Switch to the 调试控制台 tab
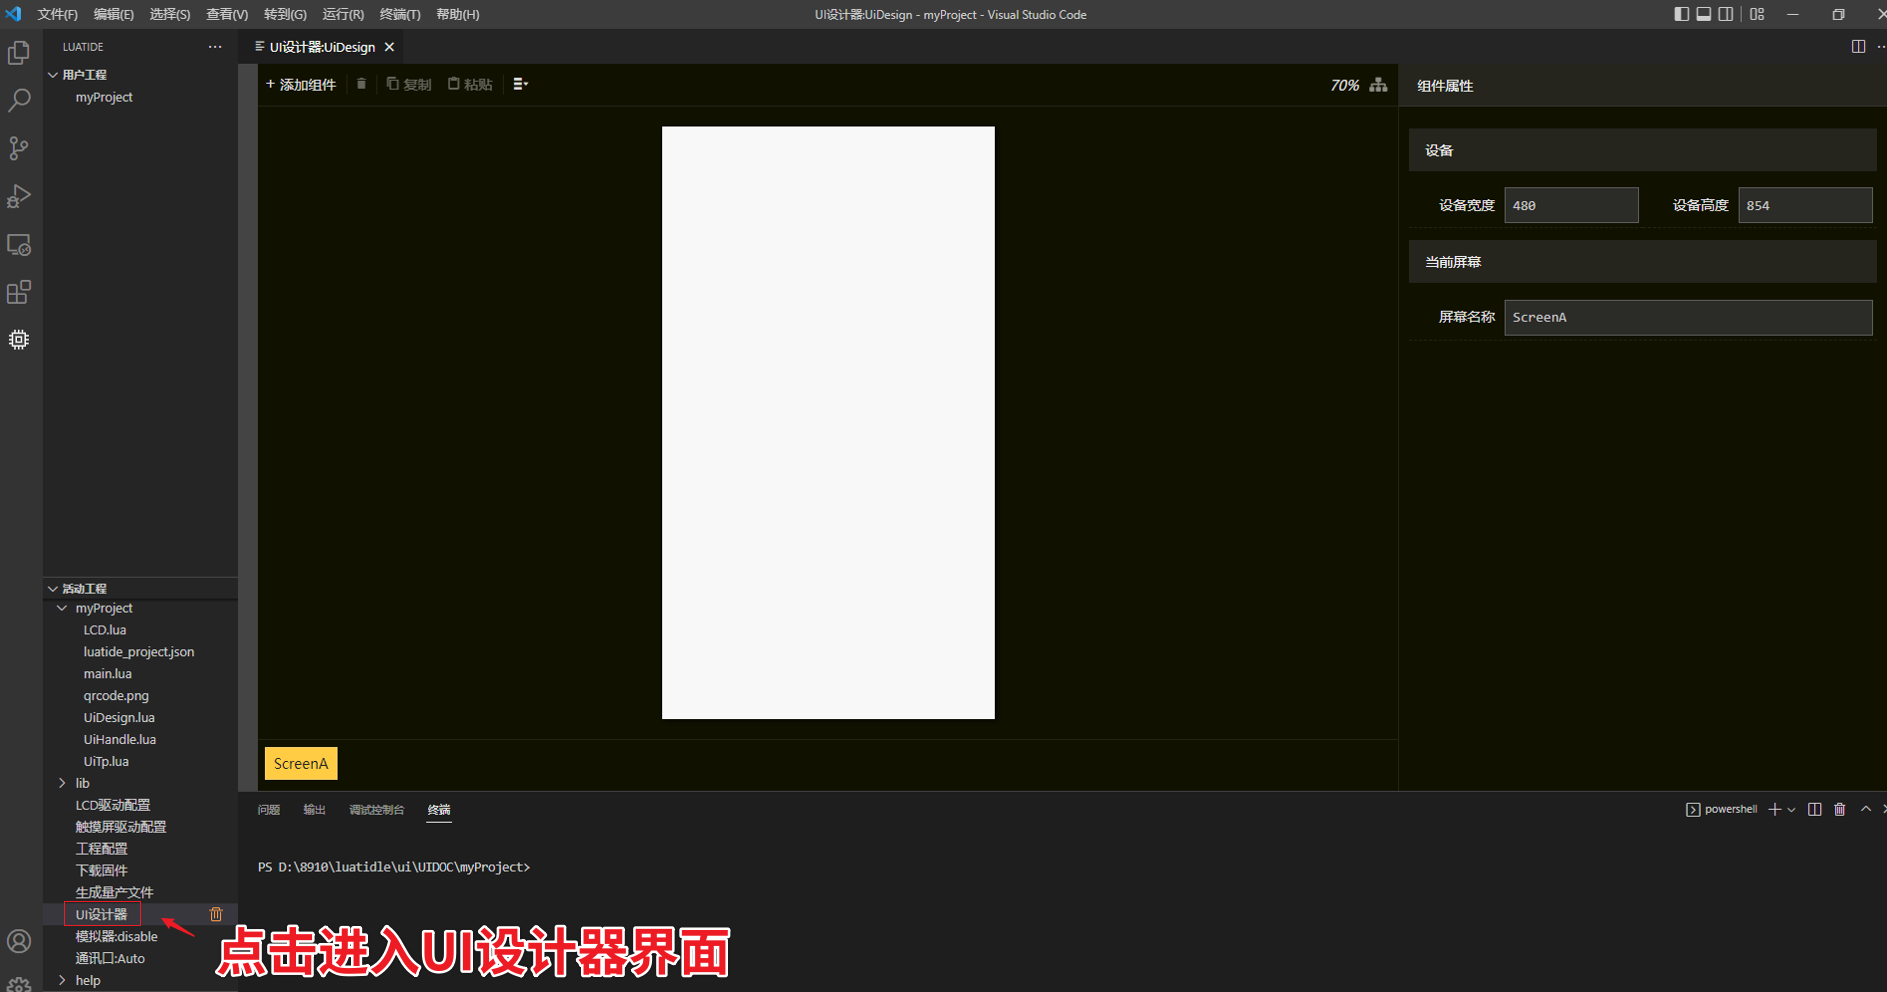 pos(377,810)
